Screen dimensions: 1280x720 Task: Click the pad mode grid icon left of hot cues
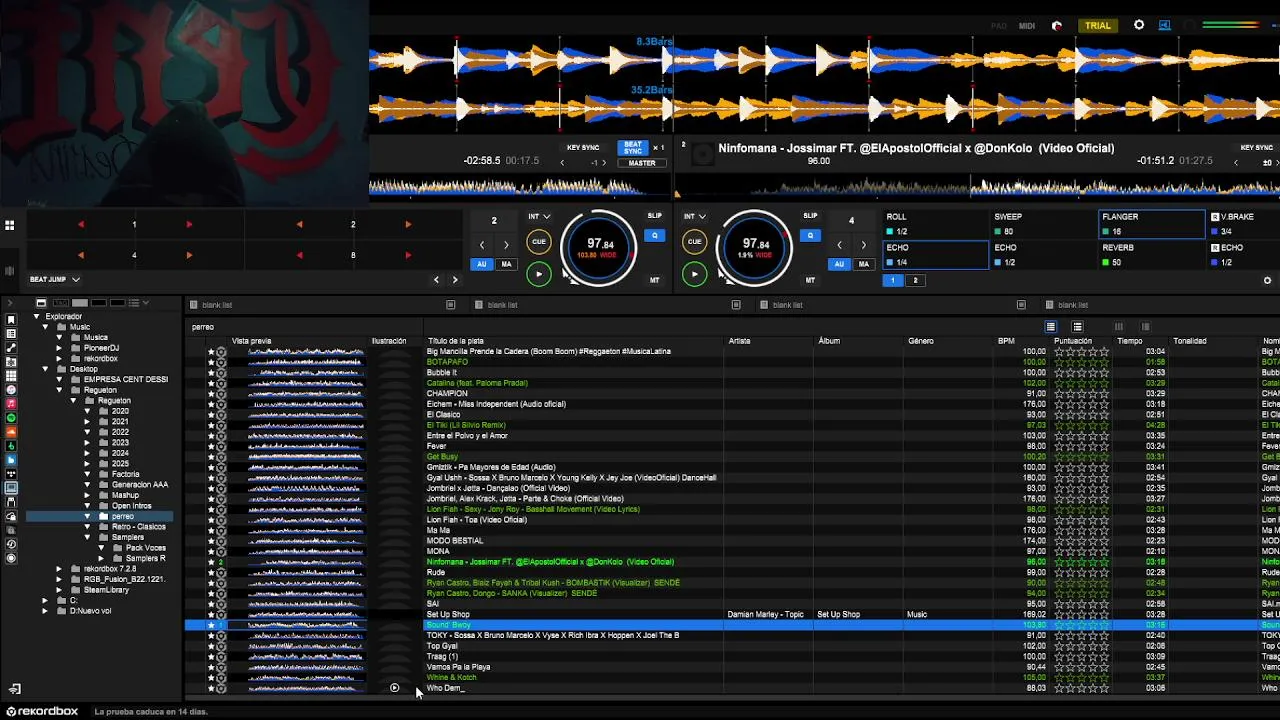pos(9,226)
